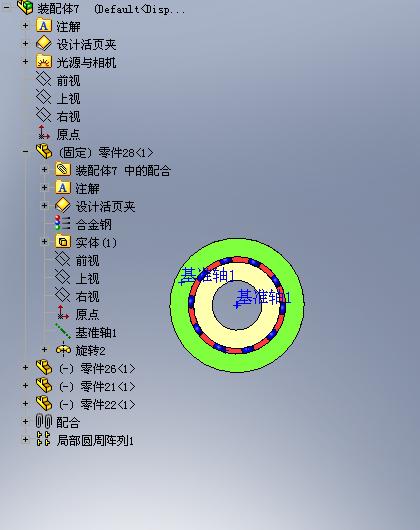
Task: Expand the 实体(1) solid bodies folder
Action: point(44,241)
